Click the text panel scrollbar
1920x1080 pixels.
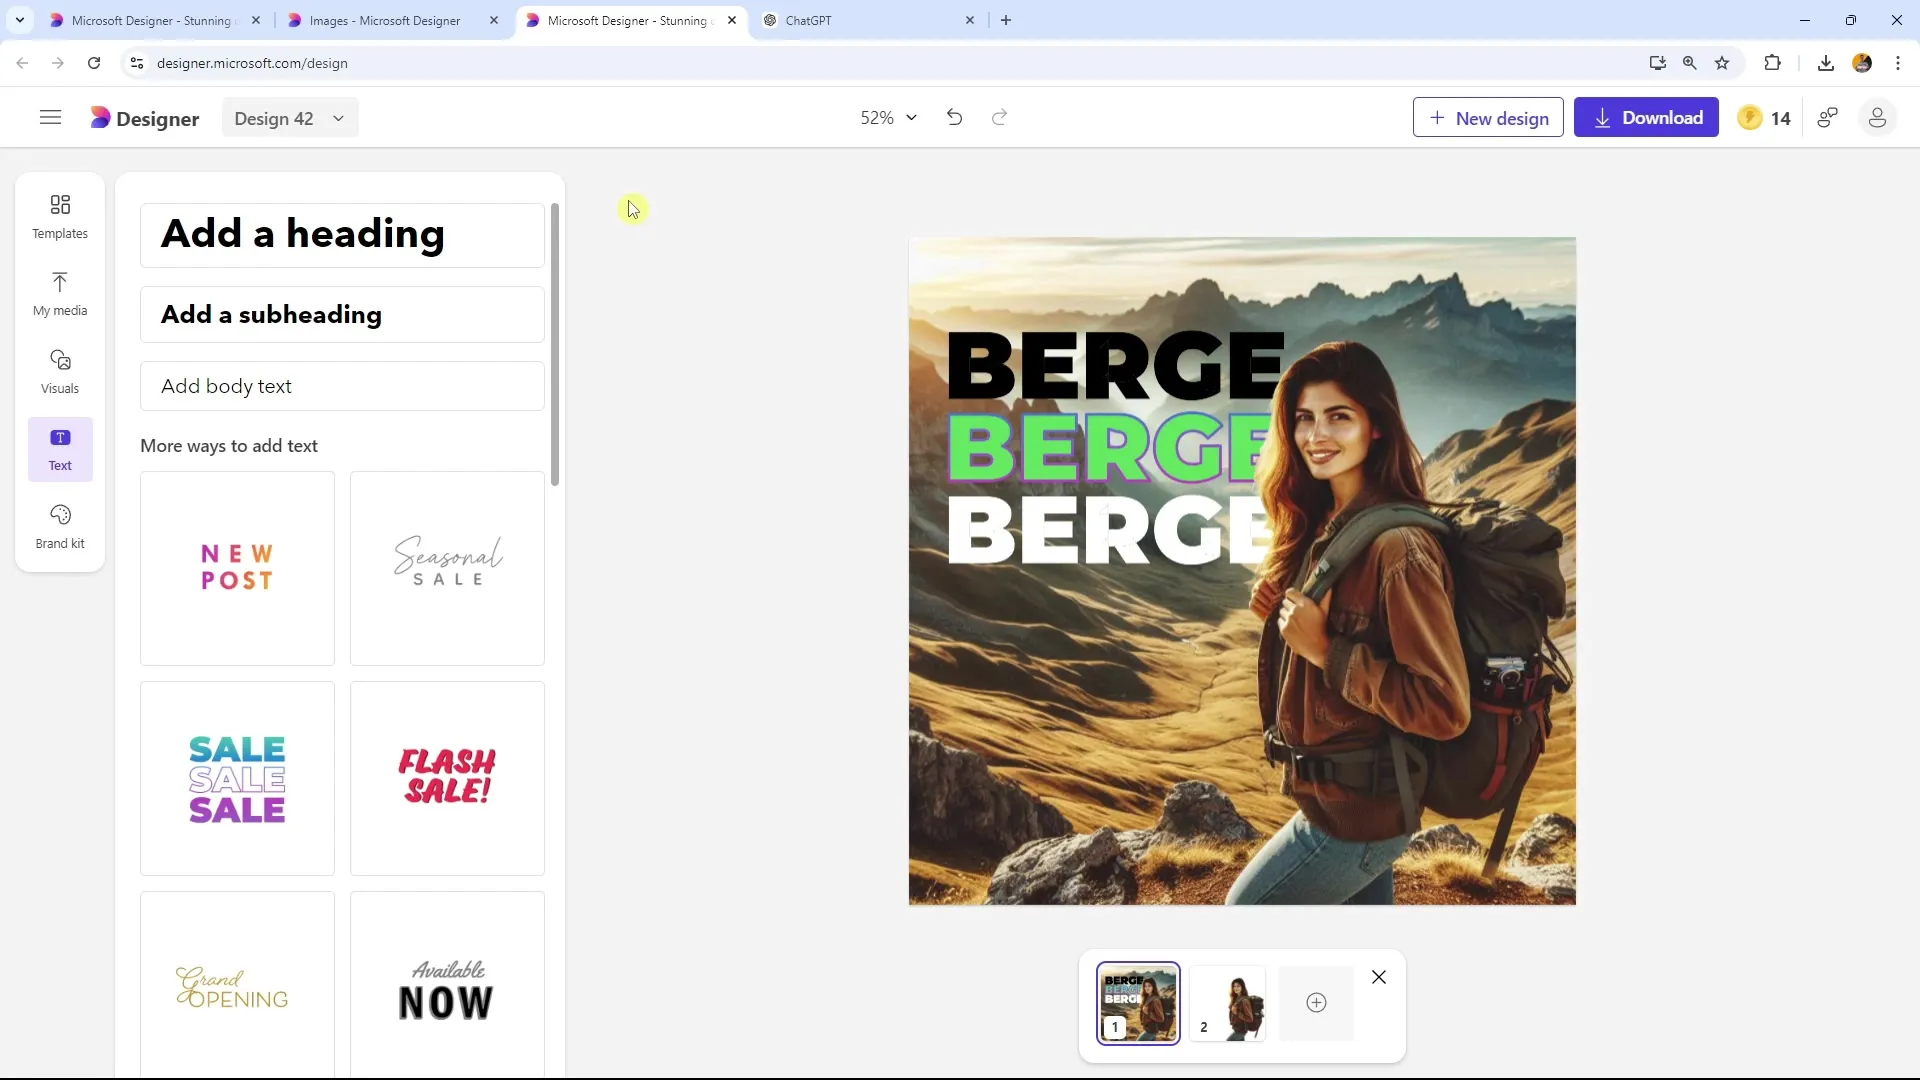(555, 345)
